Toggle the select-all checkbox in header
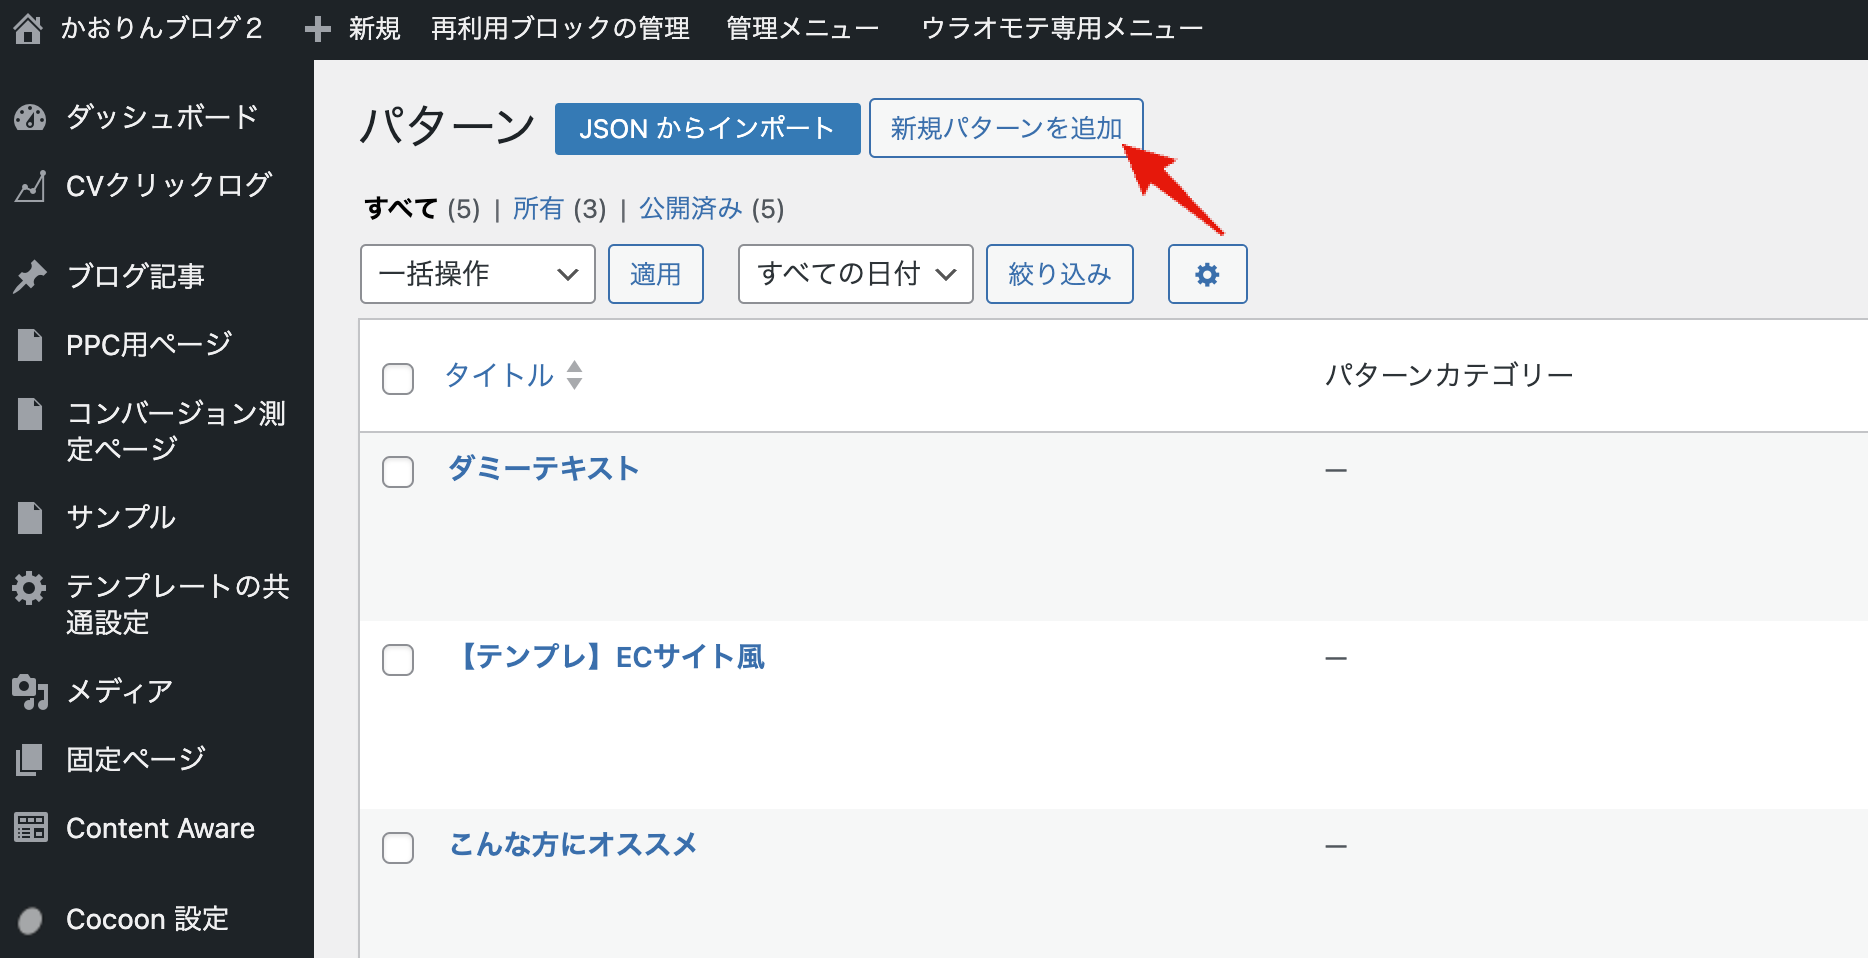 click(x=398, y=379)
